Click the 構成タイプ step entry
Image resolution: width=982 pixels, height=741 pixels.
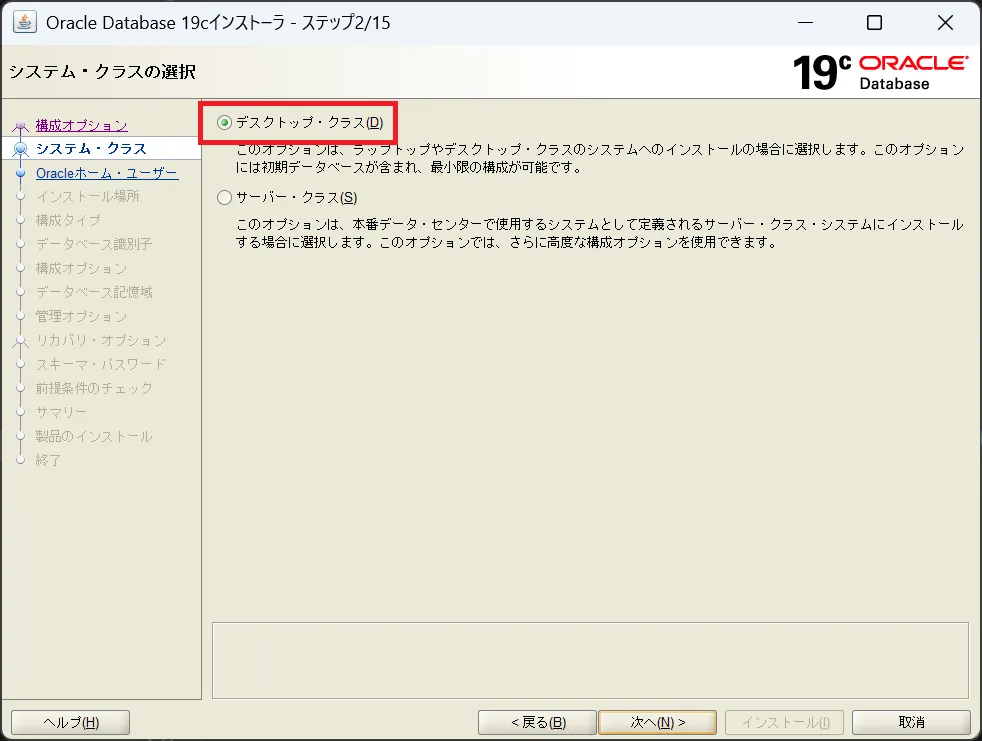pos(68,220)
